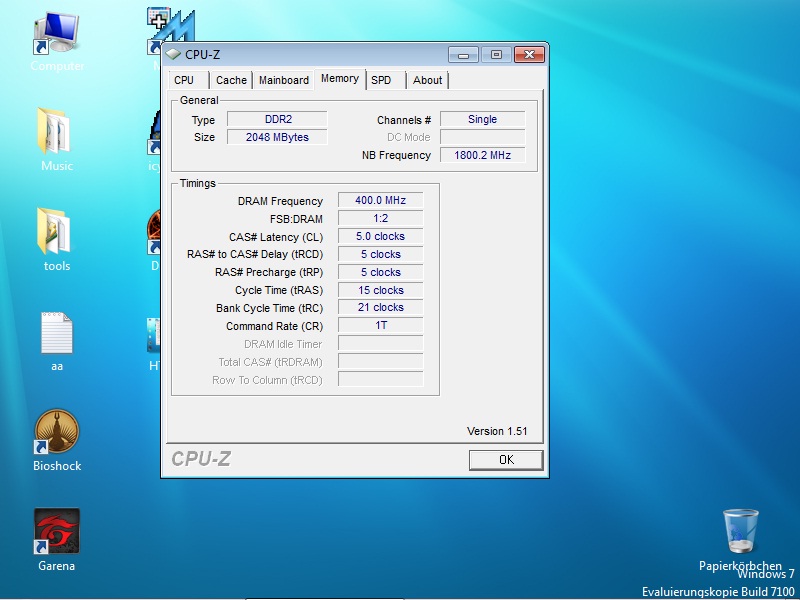Click the CPU-Z title bar chip icon
Viewport: 800px width, 600px height.
[173, 54]
